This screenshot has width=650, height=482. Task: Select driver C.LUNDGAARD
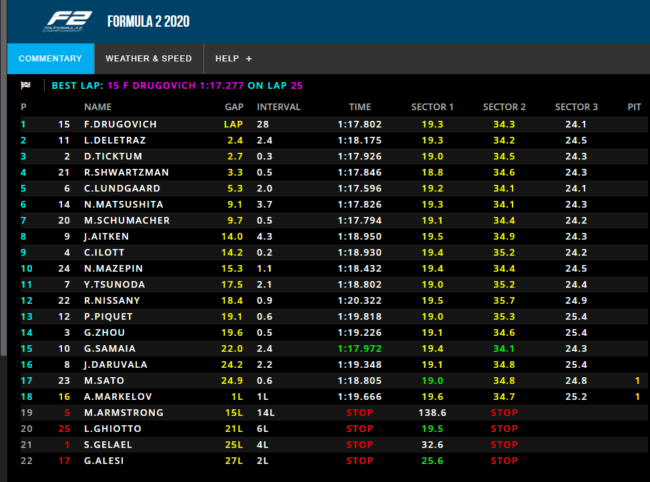tap(122, 189)
